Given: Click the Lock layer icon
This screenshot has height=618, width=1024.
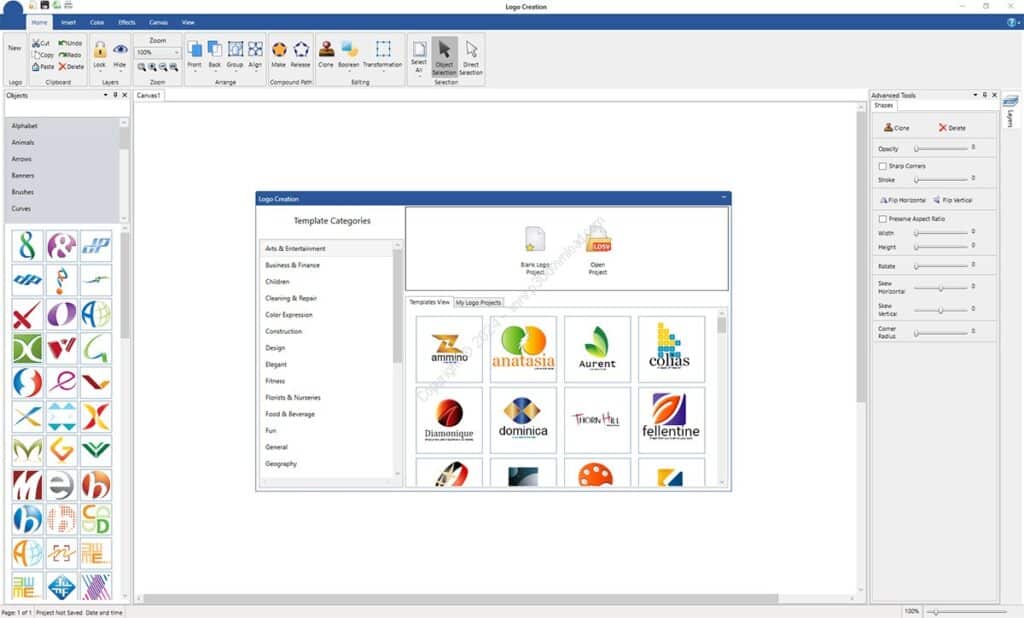Looking at the screenshot, I should pyautogui.click(x=100, y=50).
